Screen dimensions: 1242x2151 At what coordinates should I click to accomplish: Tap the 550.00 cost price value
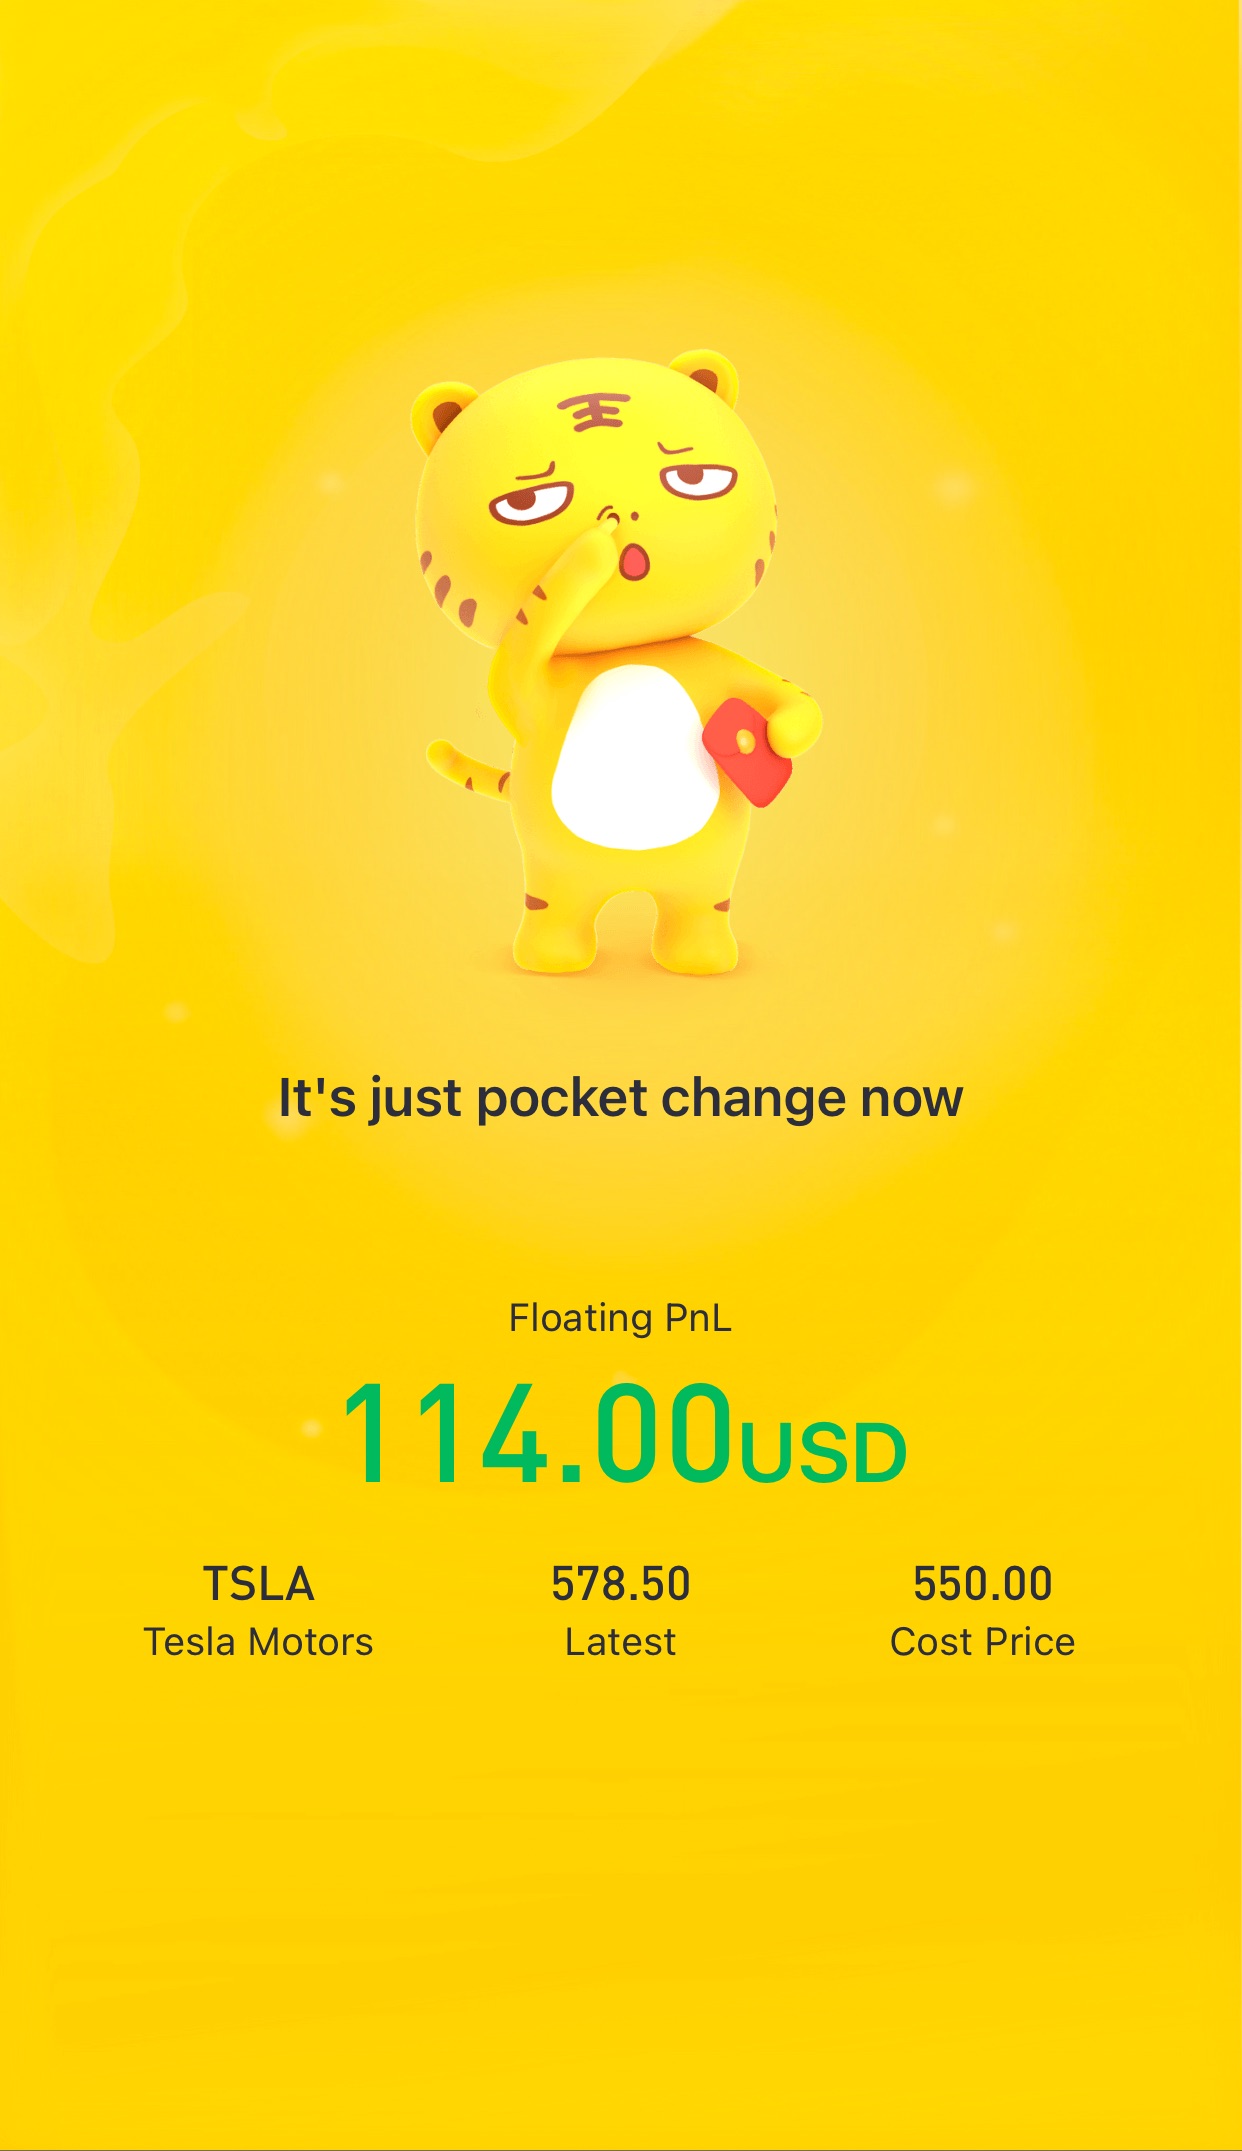pyautogui.click(x=983, y=1584)
